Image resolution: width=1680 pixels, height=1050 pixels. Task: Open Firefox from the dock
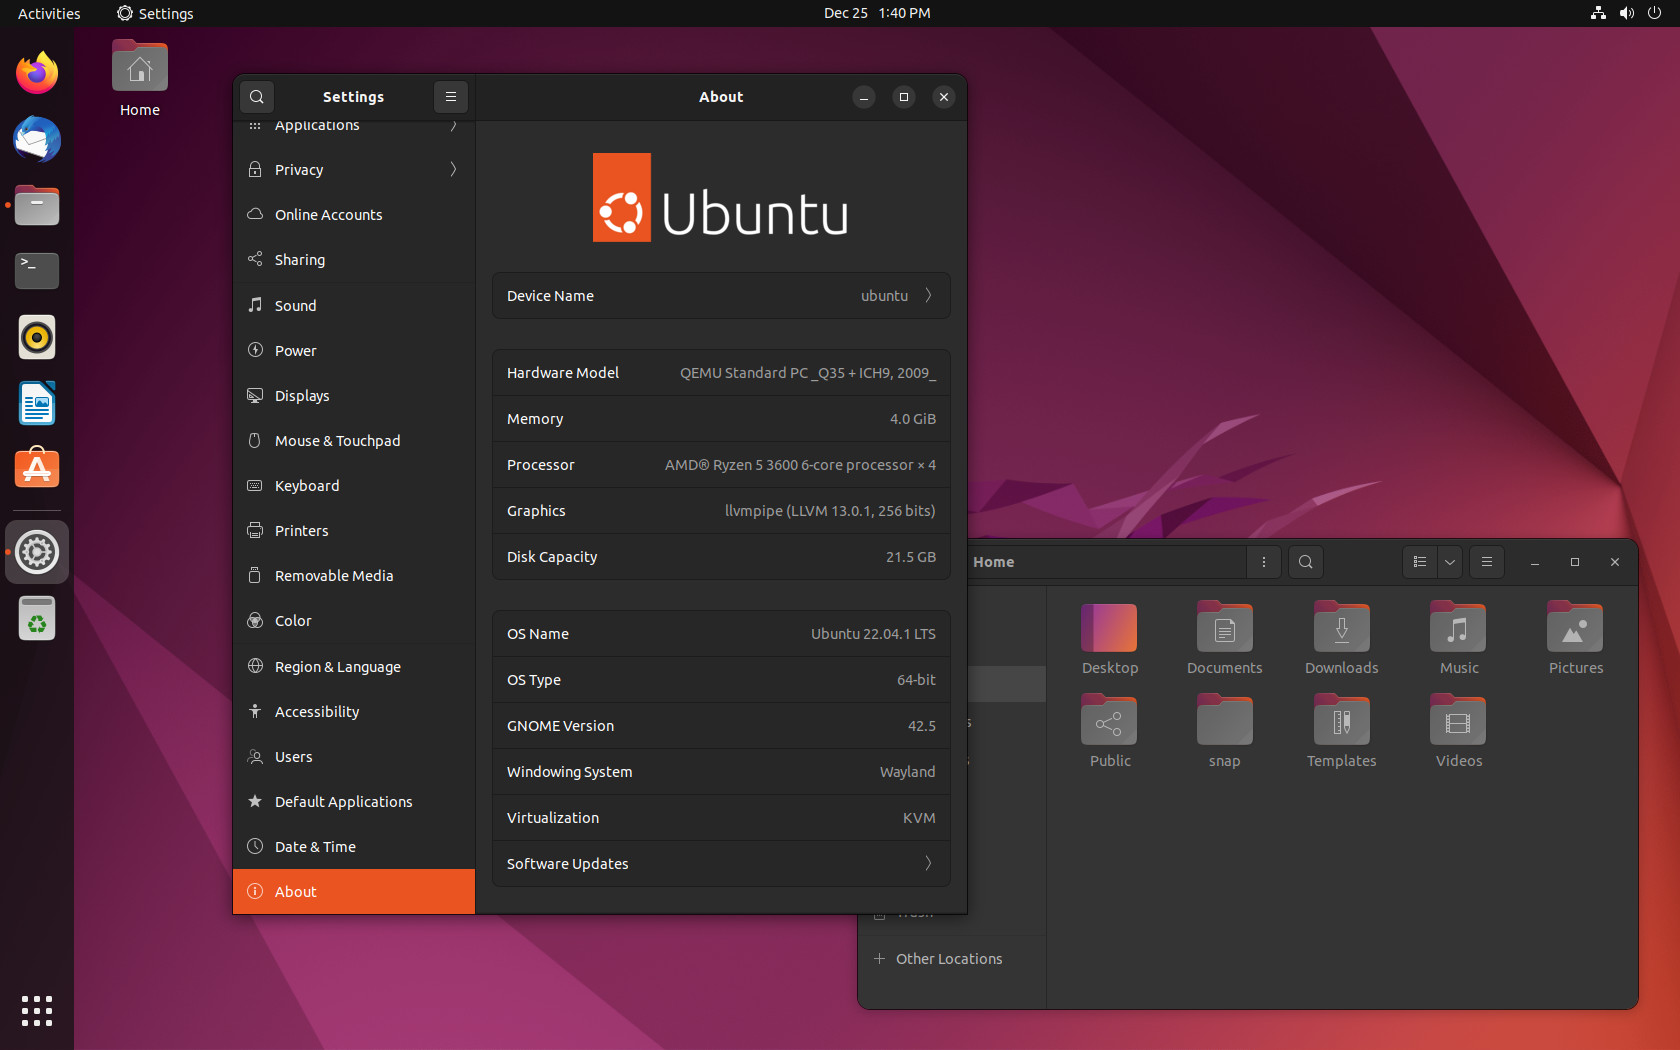coord(37,73)
